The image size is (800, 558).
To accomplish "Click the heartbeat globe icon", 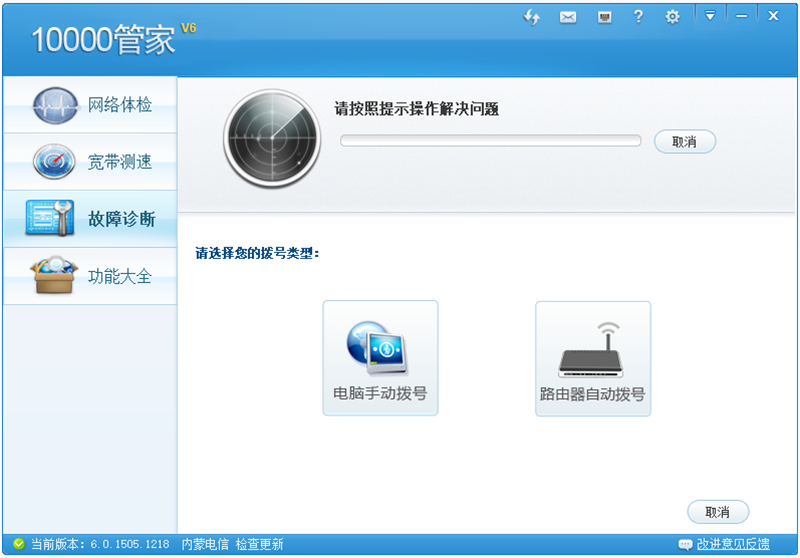I will [56, 106].
